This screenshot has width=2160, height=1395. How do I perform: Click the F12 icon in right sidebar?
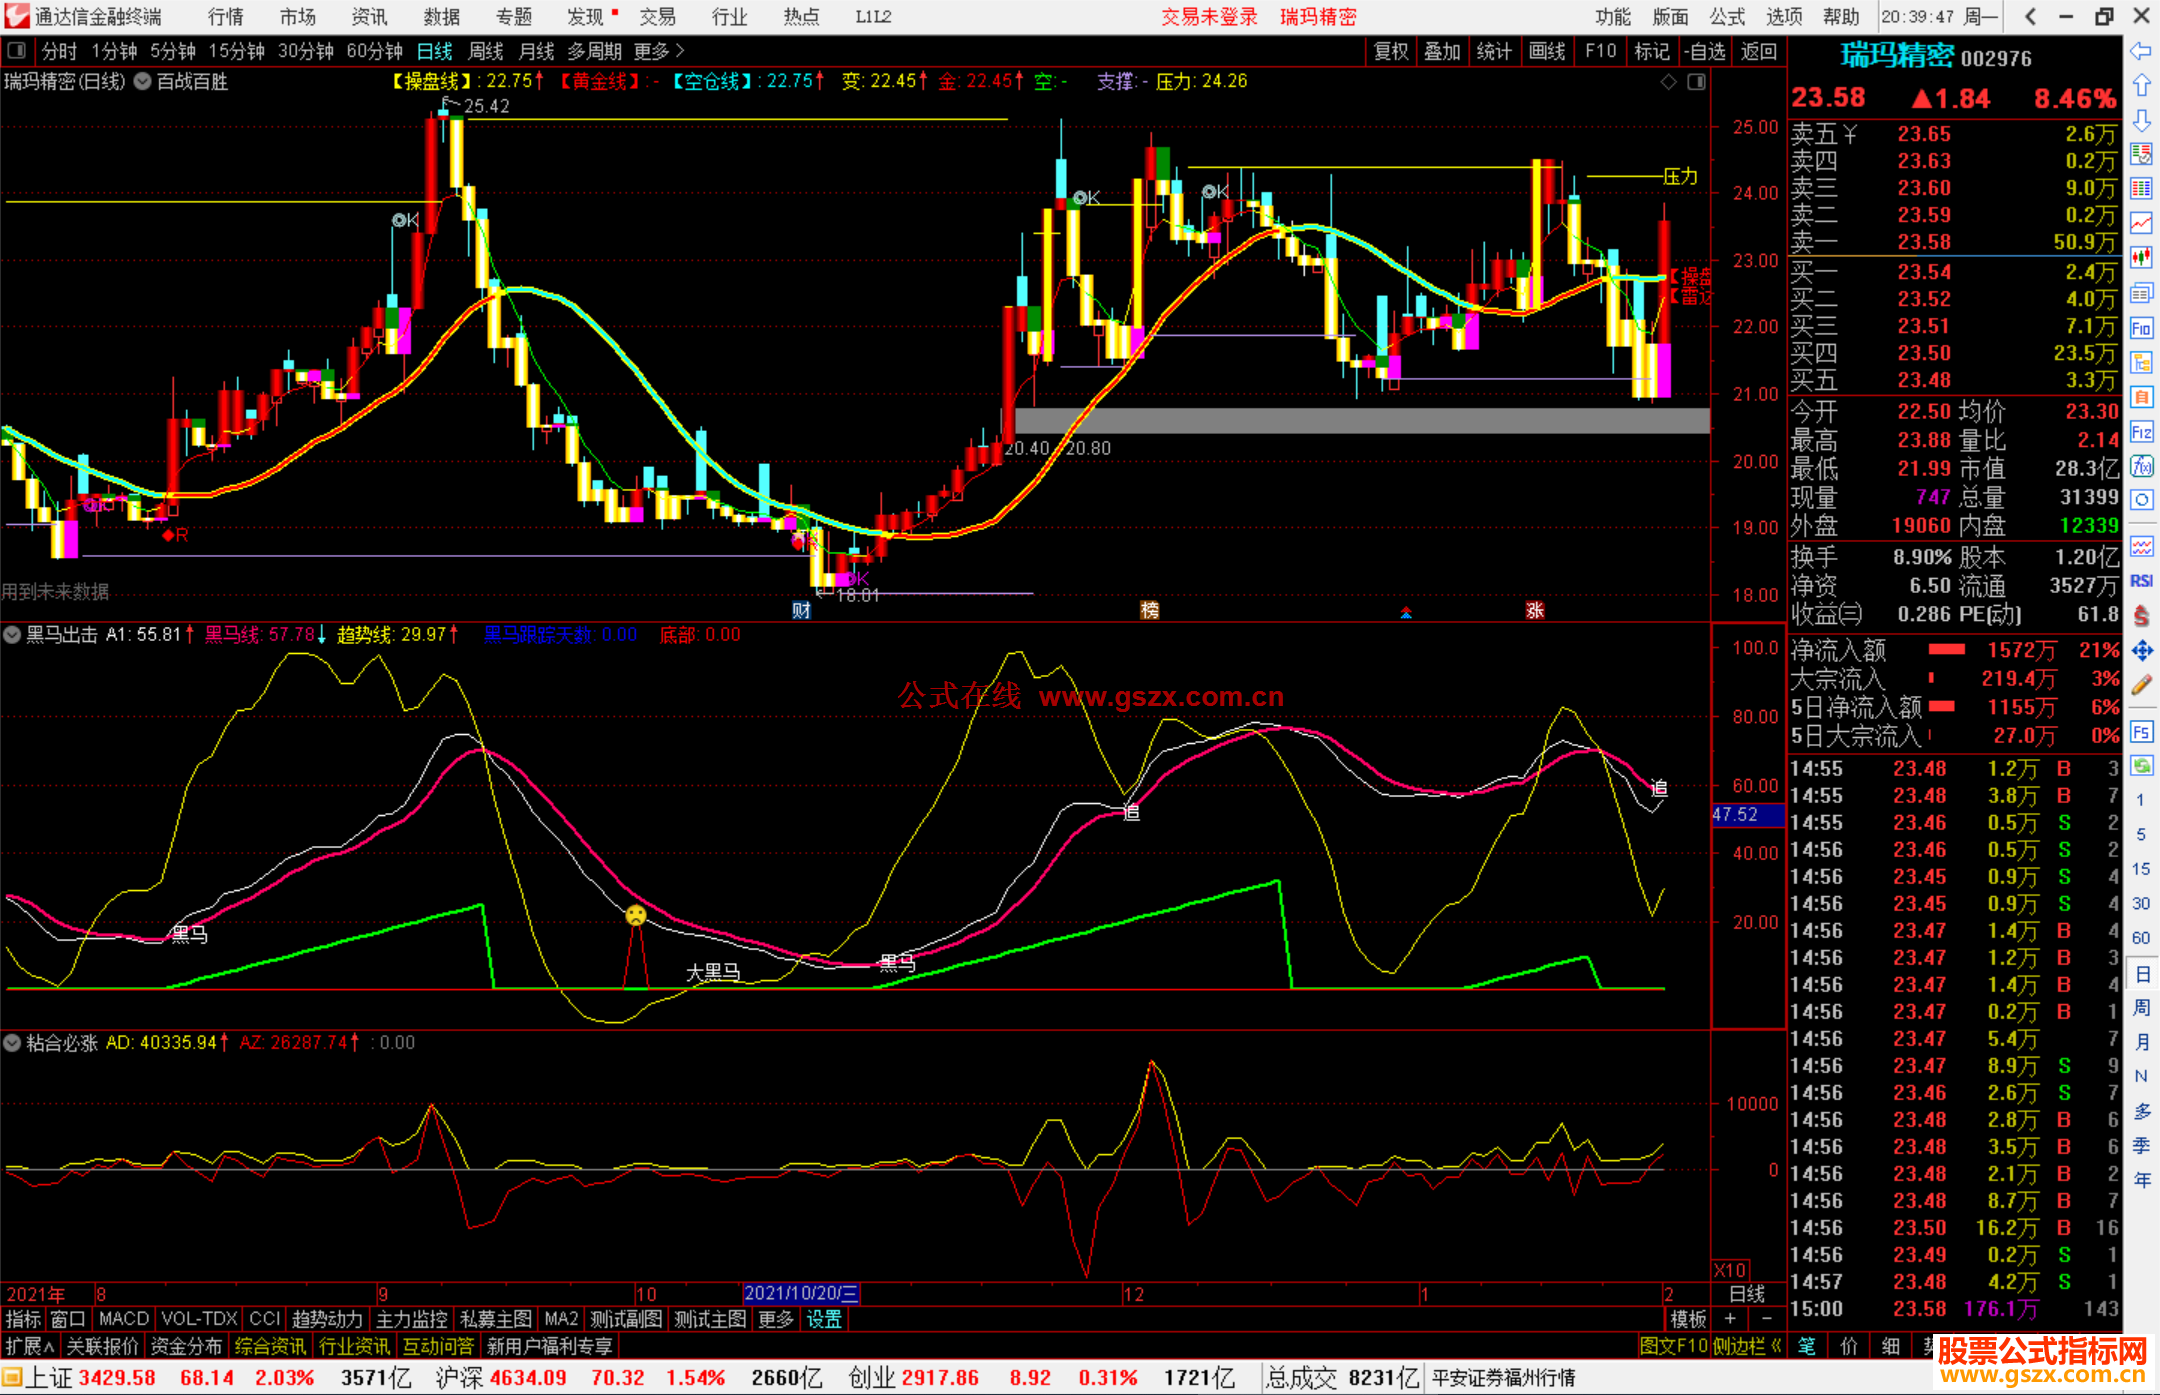(x=2141, y=432)
